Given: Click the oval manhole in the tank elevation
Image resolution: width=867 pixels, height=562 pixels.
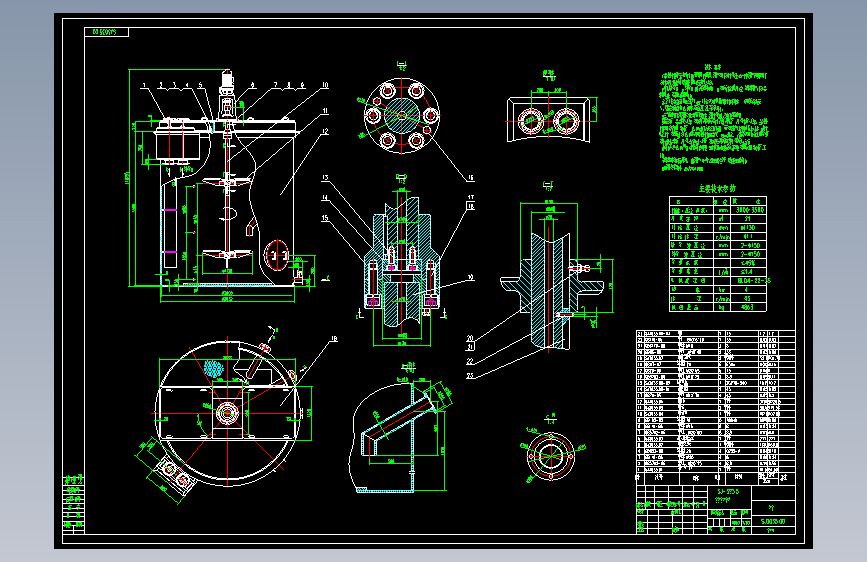Looking at the screenshot, I should (x=276, y=256).
